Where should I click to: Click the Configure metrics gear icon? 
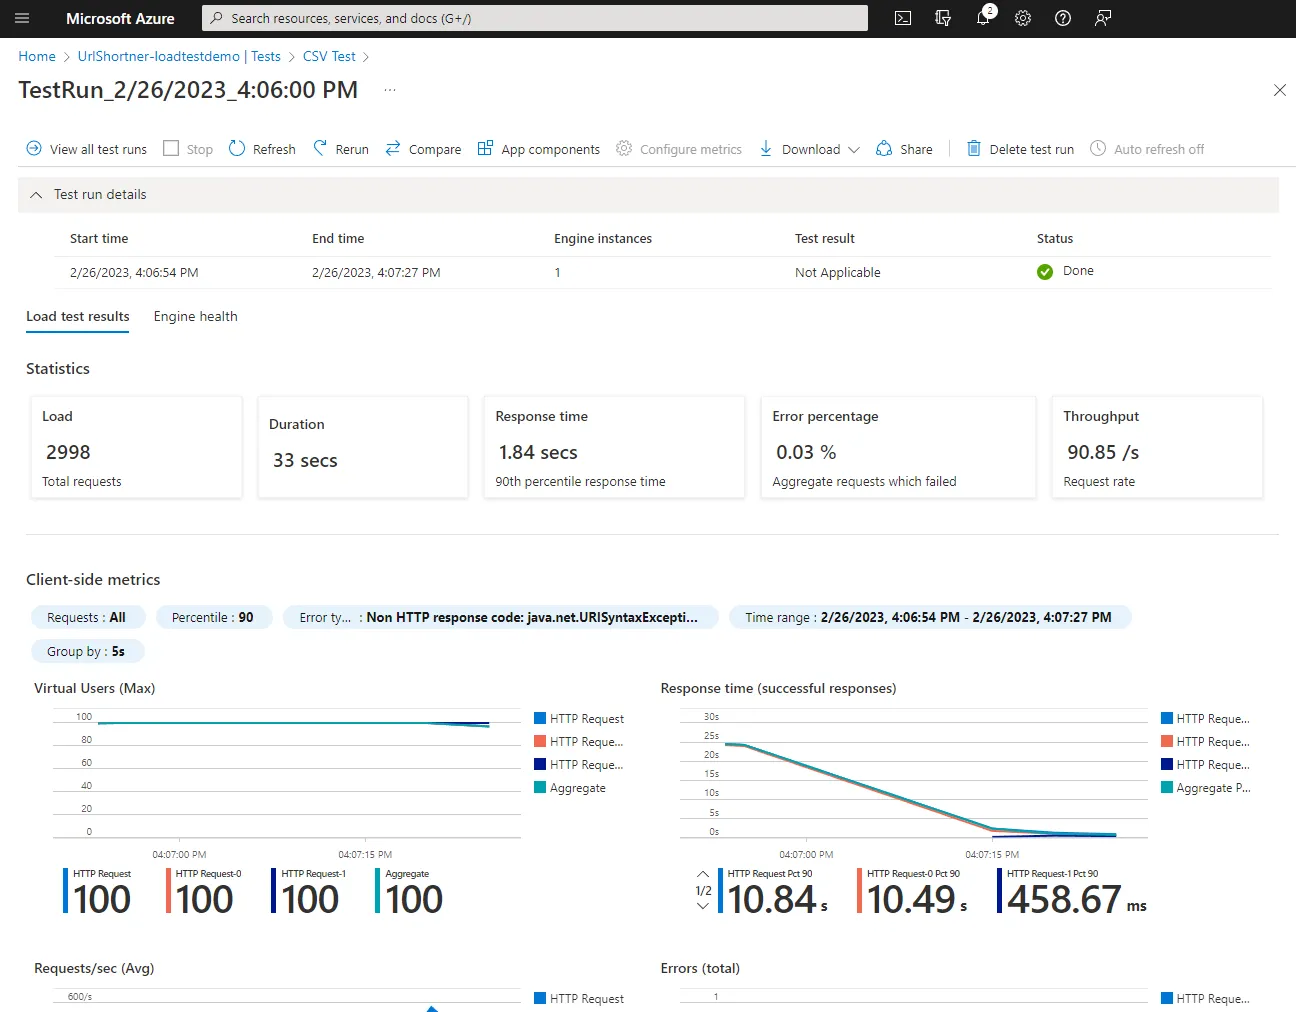(x=624, y=148)
